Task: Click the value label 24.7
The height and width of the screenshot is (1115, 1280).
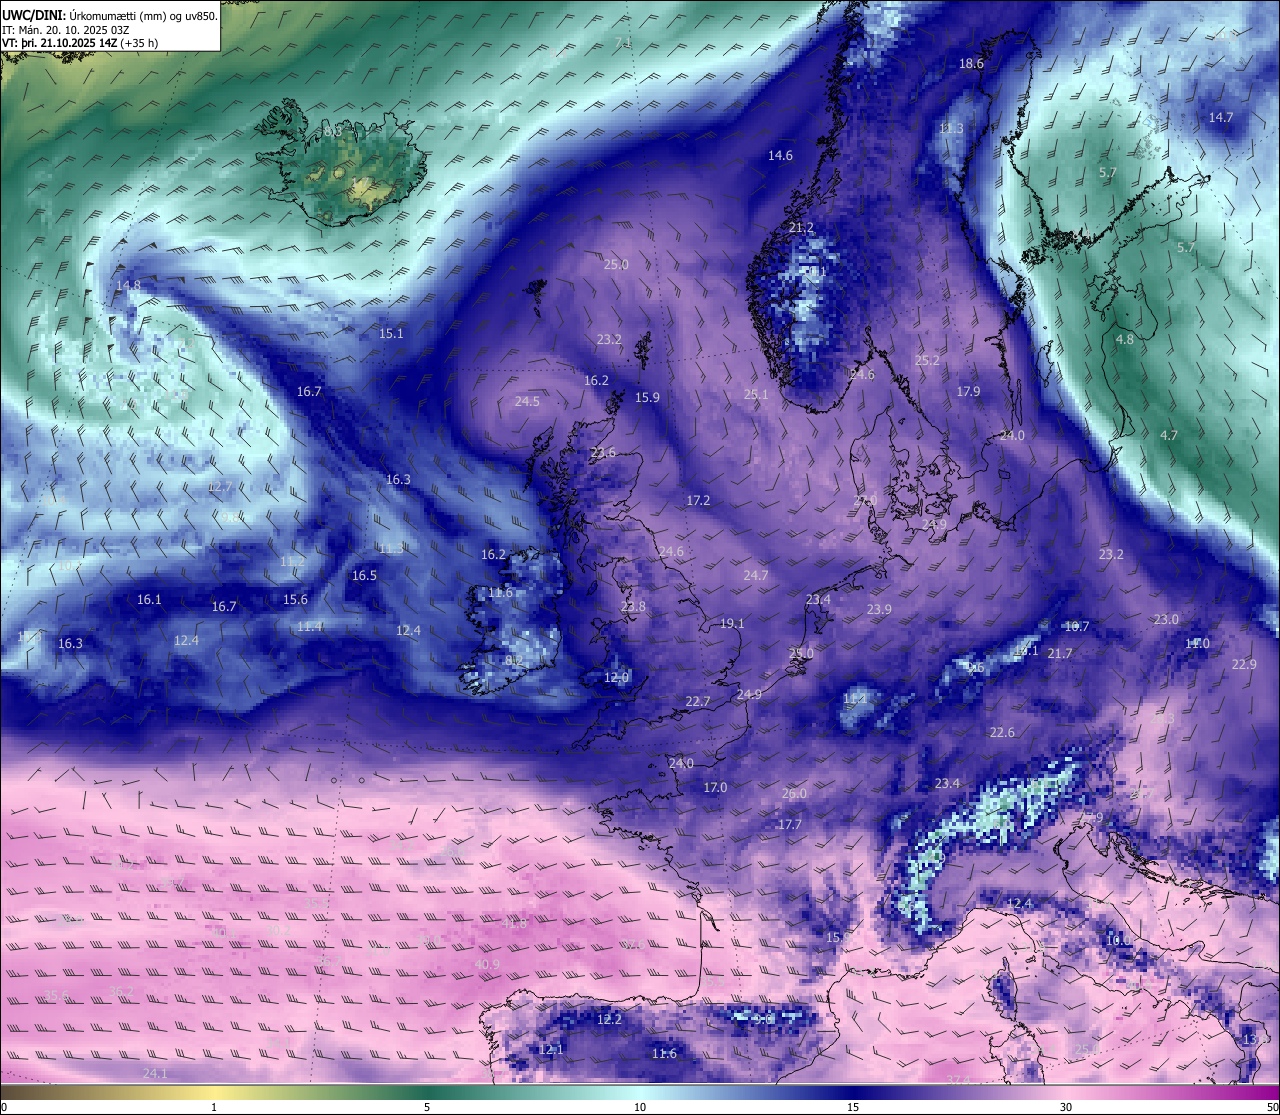Action: click(756, 576)
